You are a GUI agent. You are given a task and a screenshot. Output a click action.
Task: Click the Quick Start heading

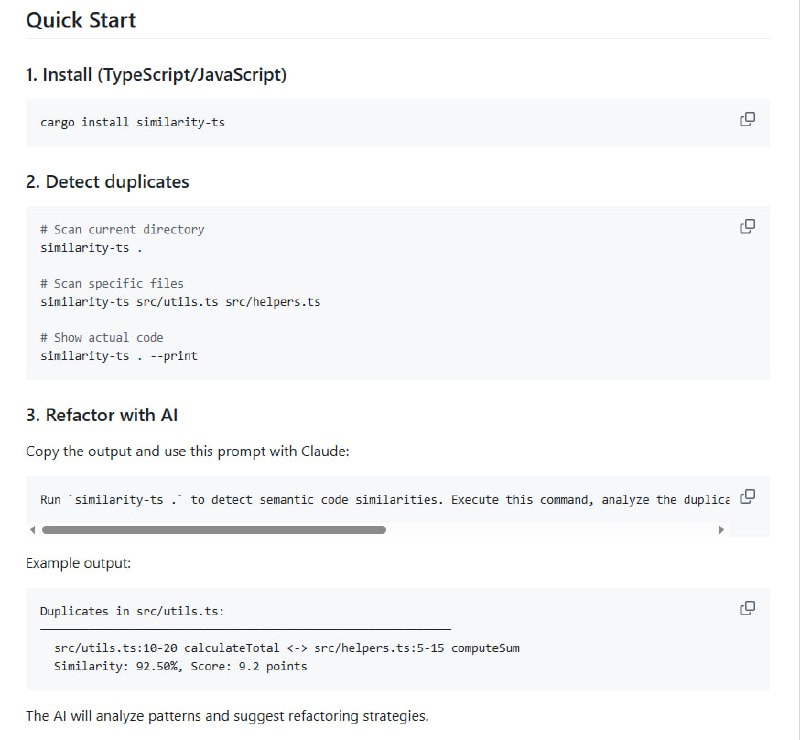[x=81, y=19]
